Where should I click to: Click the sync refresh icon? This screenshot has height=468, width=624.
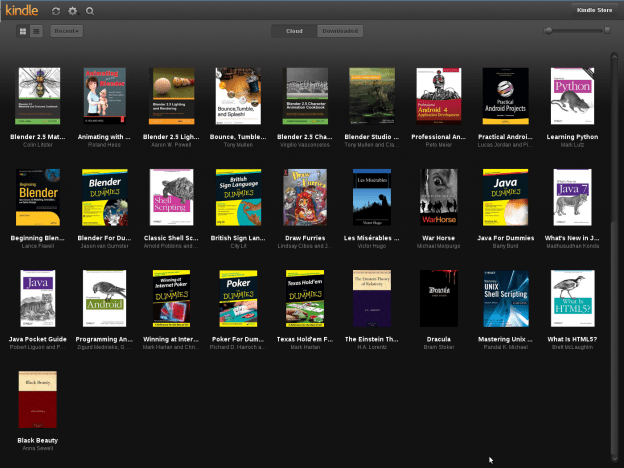point(56,11)
